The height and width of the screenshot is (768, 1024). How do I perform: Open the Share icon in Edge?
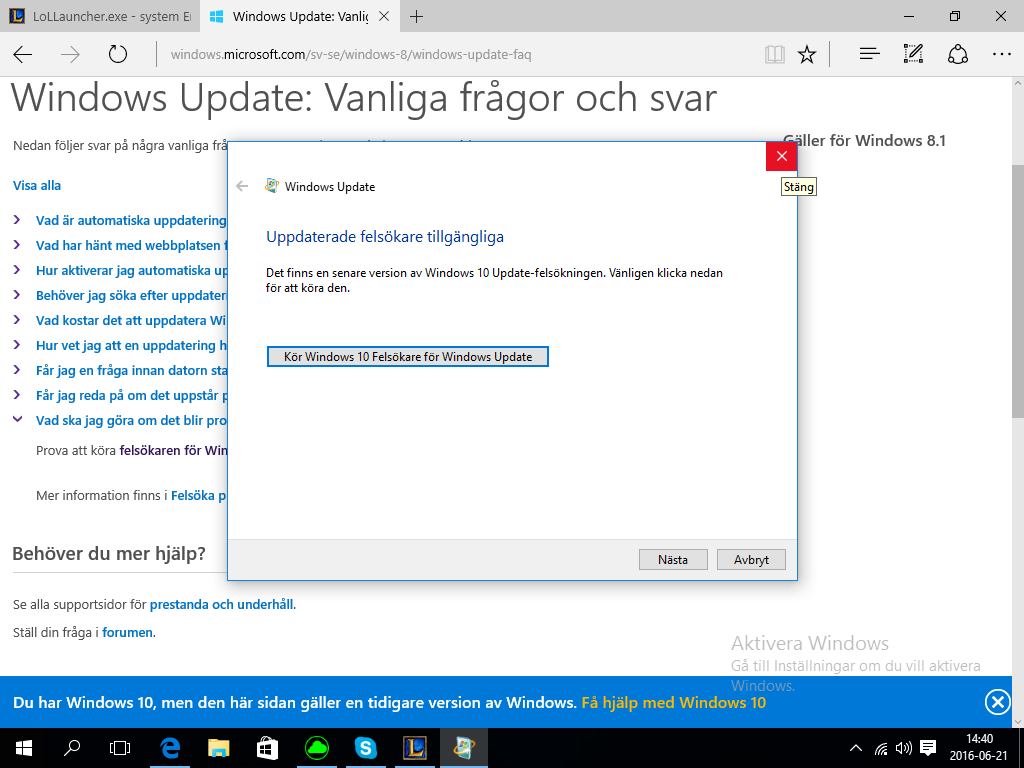tap(957, 54)
